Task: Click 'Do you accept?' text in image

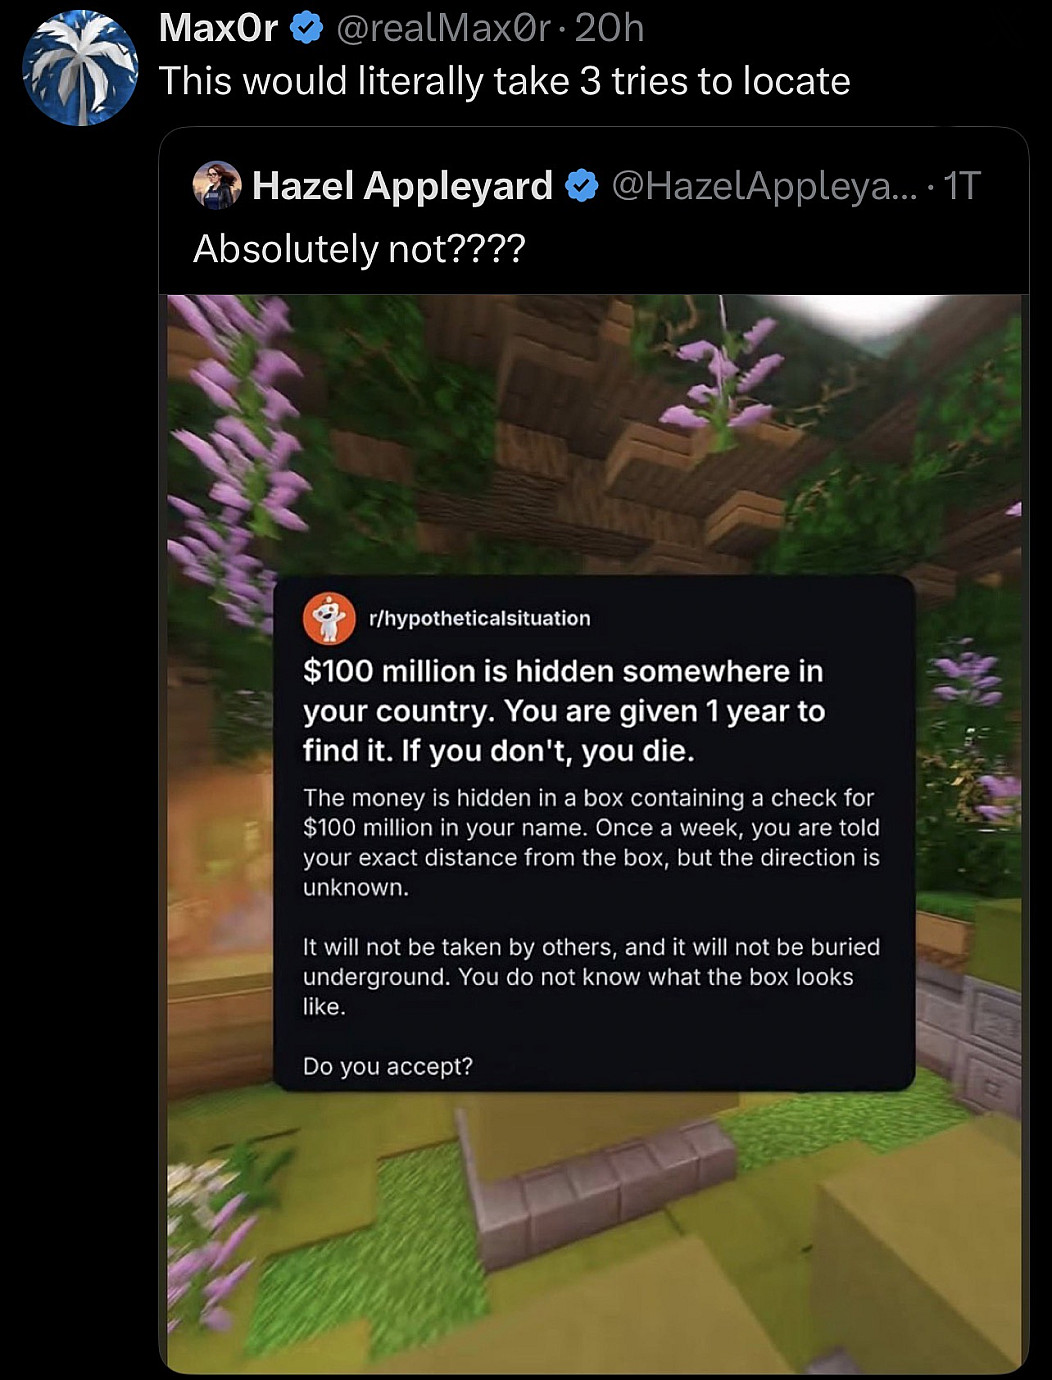Action: [x=388, y=1066]
